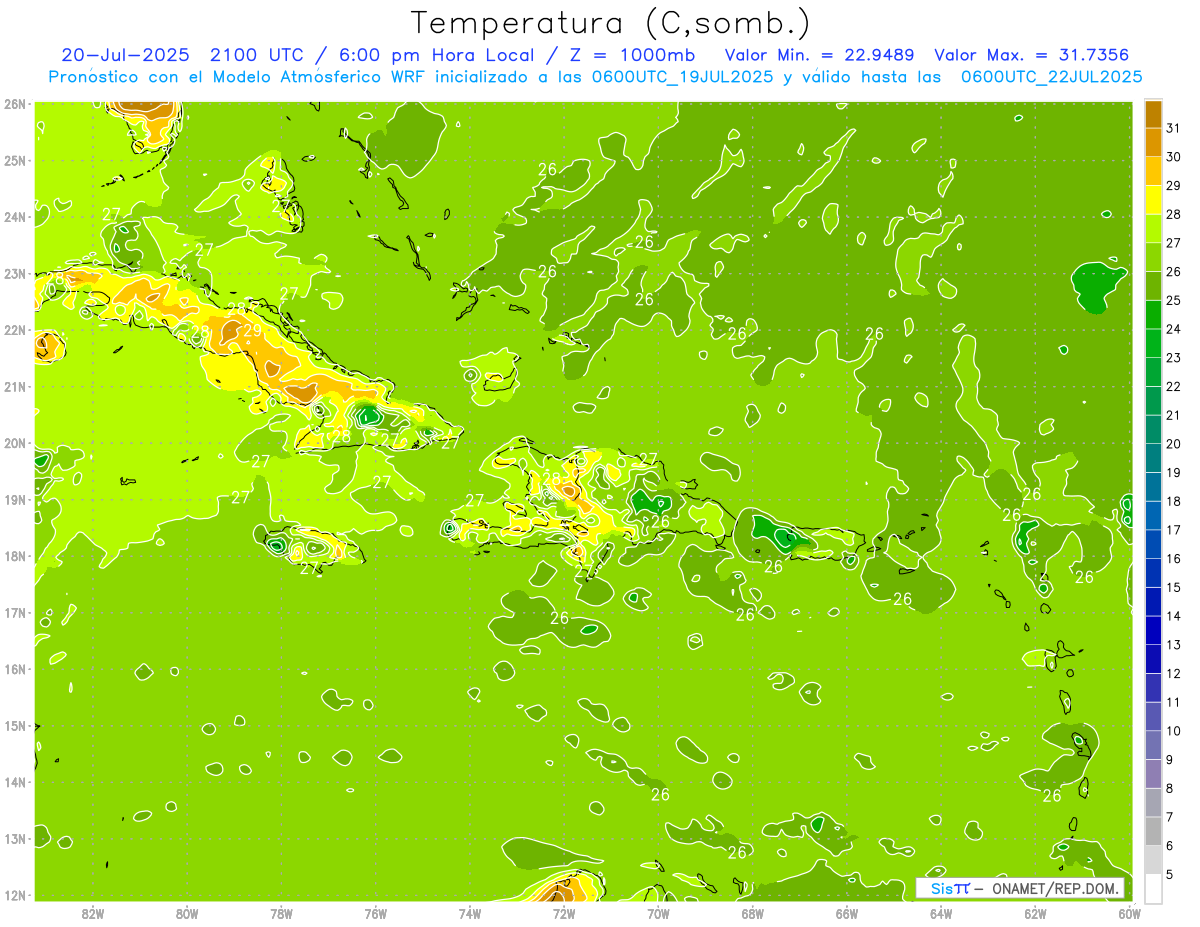Image resolution: width=1200 pixels, height=927 pixels.
Task: Click the 'Temperatura (C,somb.)' map title
Action: 610,23
